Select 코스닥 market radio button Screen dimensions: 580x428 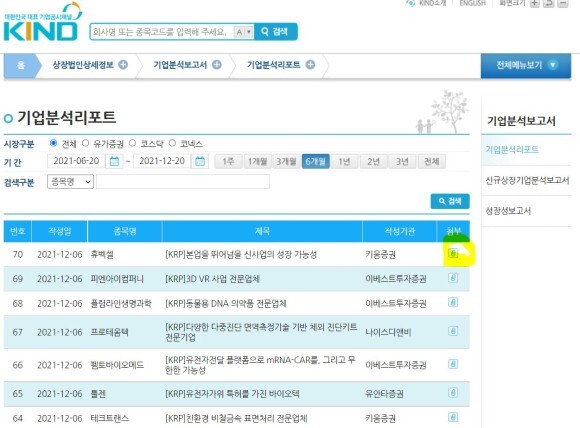click(132, 143)
